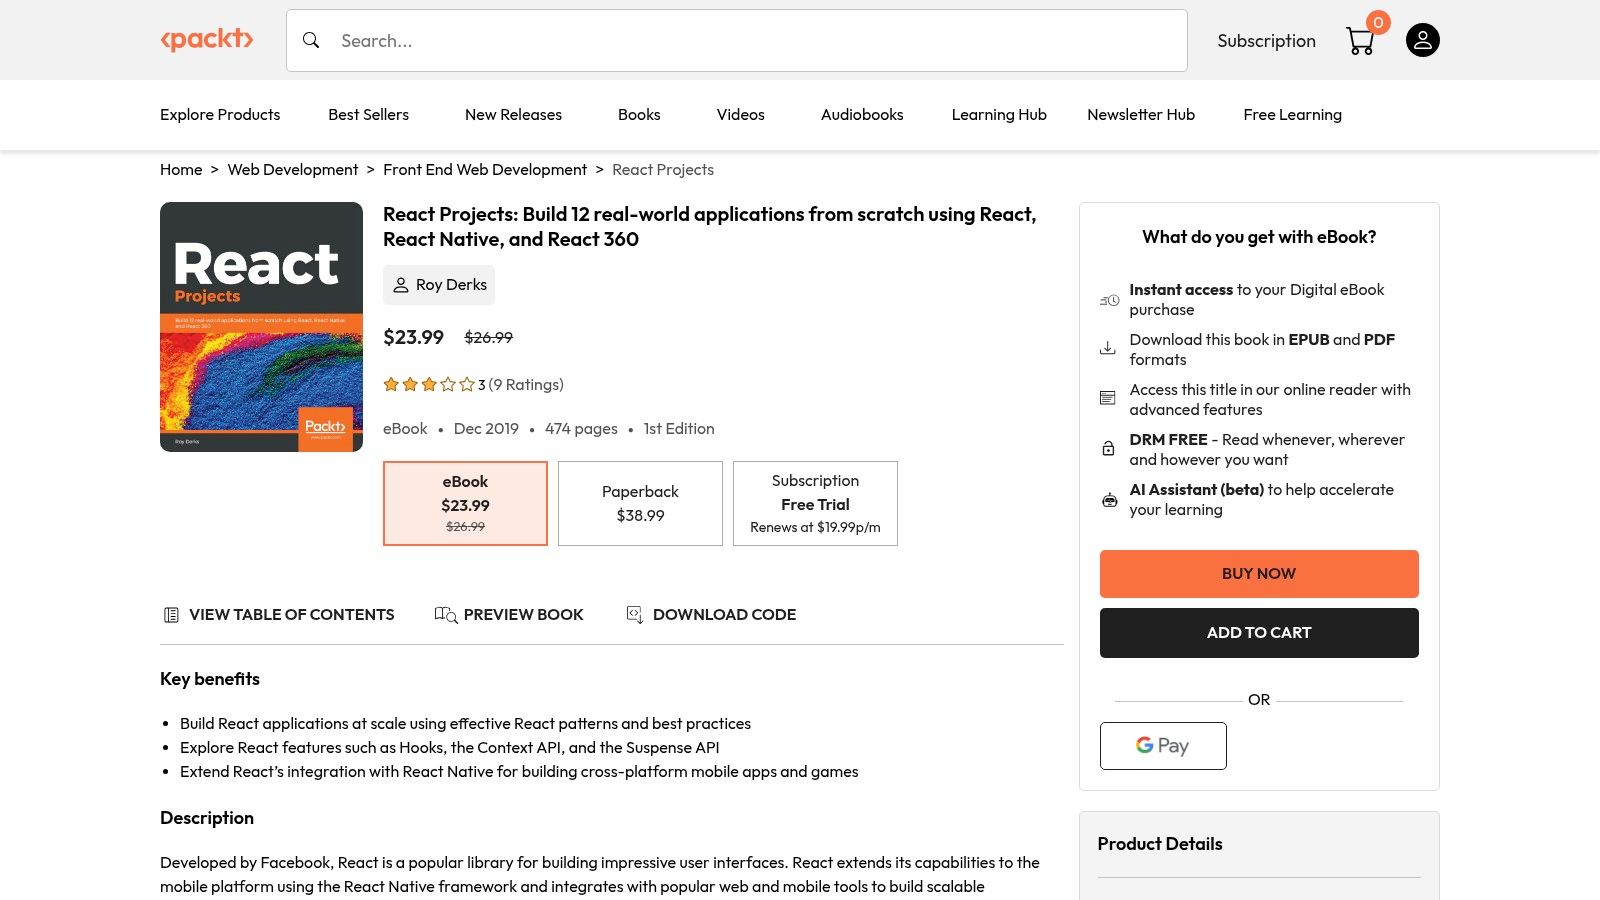Click the struck-through $26.99 price
This screenshot has width=1600, height=900.
pos(489,338)
